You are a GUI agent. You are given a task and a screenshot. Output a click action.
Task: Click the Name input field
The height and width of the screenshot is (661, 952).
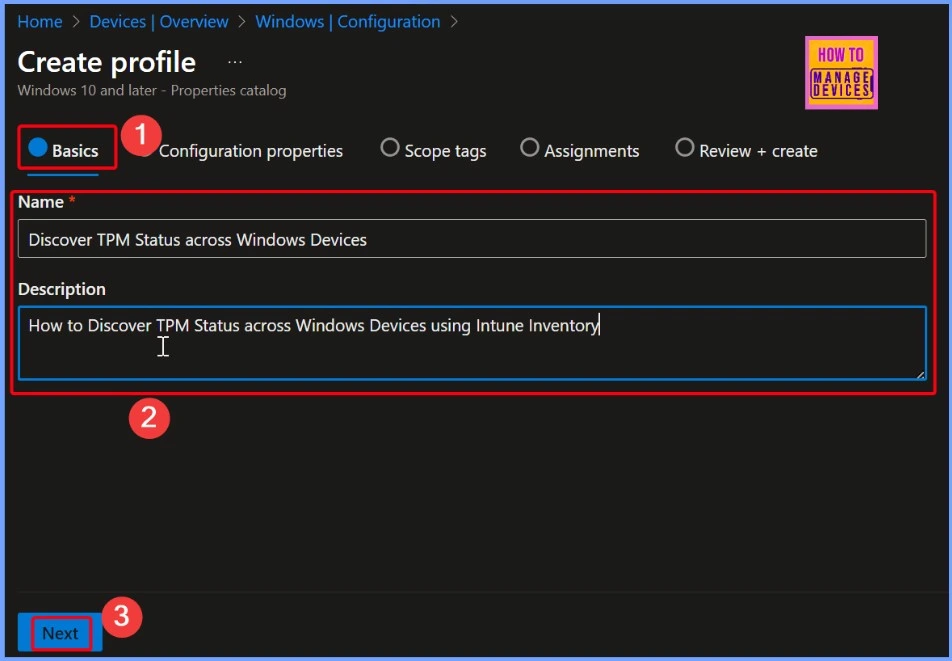(472, 239)
